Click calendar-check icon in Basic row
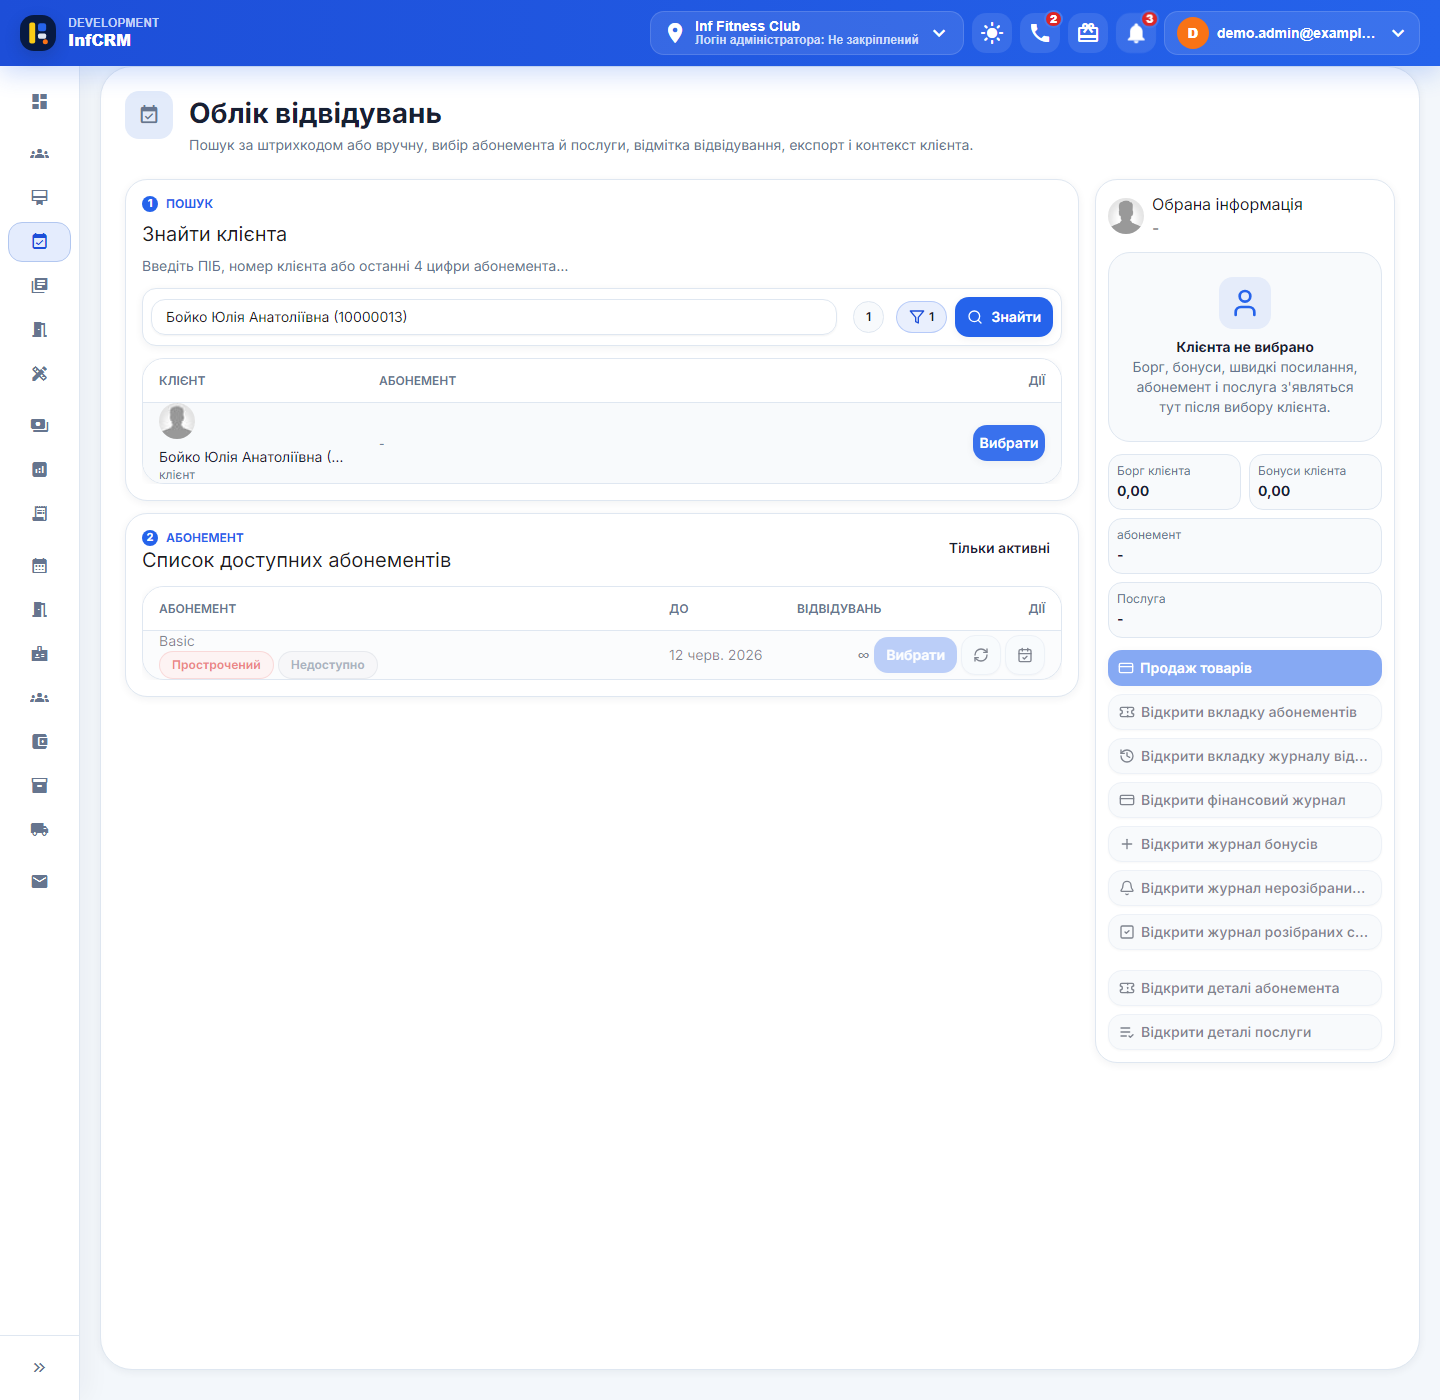Screen dimensions: 1440x1400 [x=1025, y=655]
